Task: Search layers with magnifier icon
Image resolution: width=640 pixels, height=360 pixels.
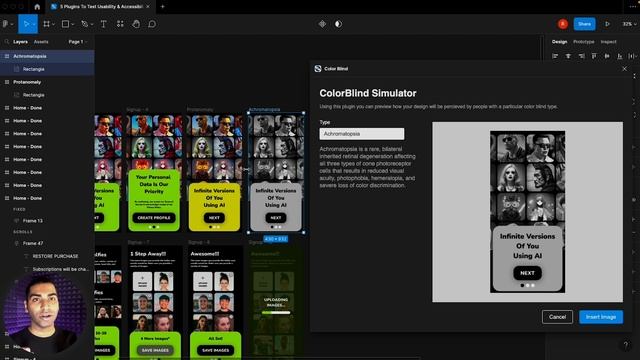Action: click(x=7, y=42)
